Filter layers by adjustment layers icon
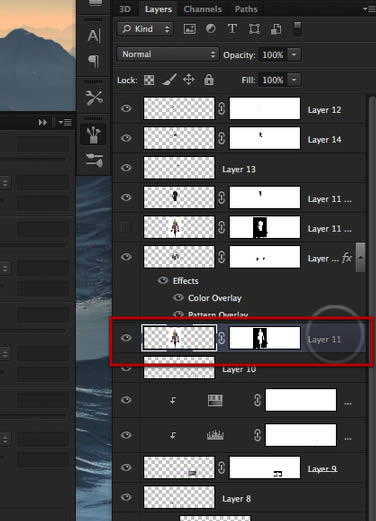376x521 pixels. (211, 29)
